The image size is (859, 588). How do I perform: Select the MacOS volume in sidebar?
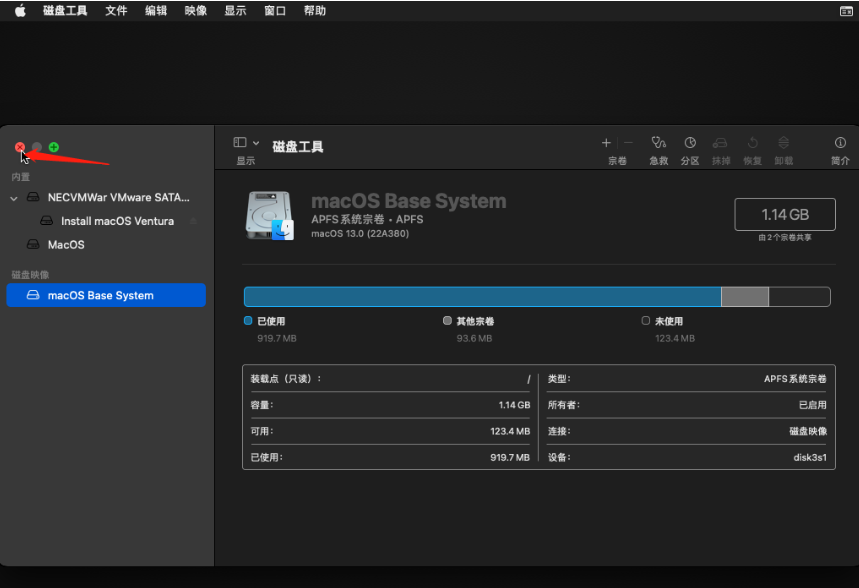pyautogui.click(x=66, y=245)
